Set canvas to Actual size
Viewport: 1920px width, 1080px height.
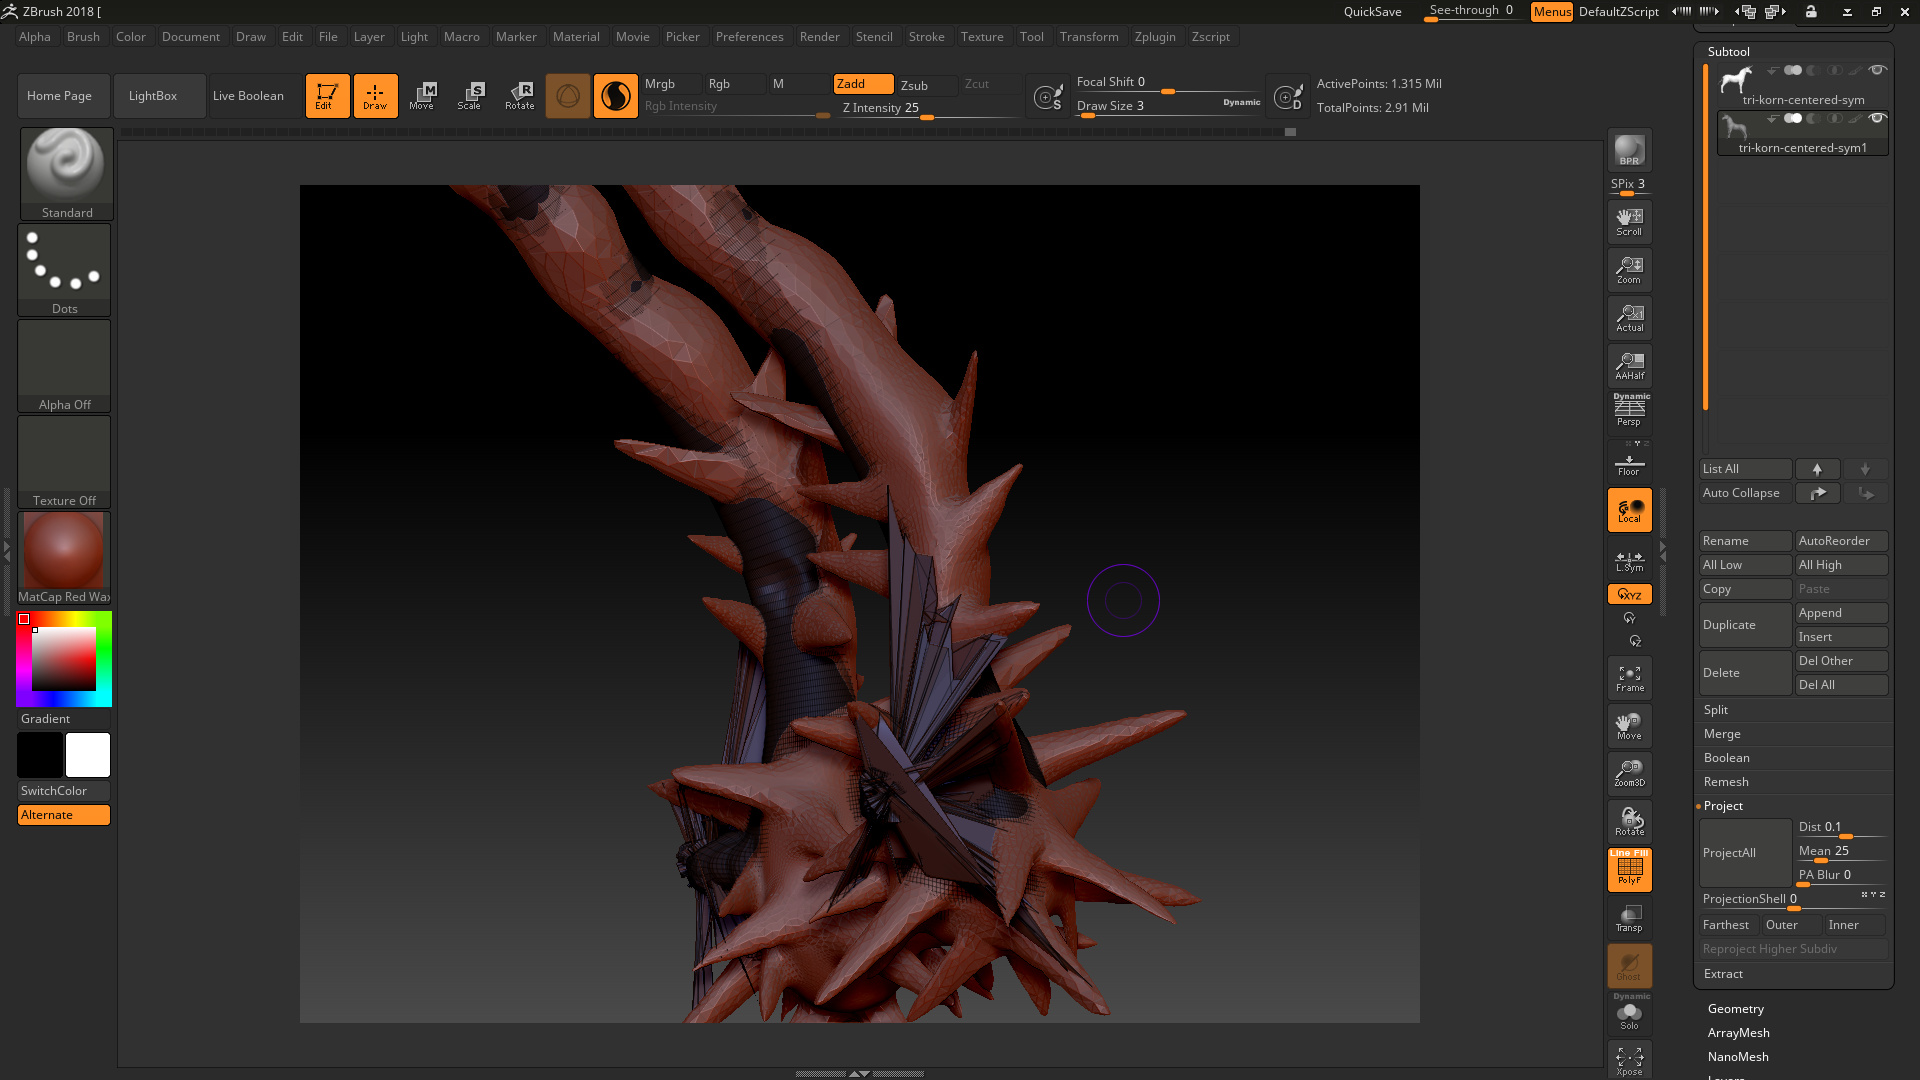point(1629,318)
